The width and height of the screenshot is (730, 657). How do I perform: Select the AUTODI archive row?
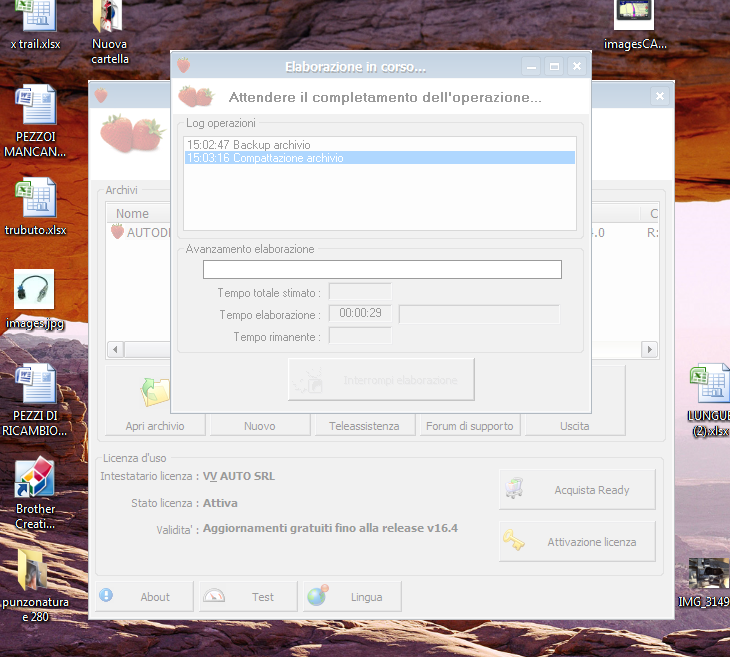[140, 232]
